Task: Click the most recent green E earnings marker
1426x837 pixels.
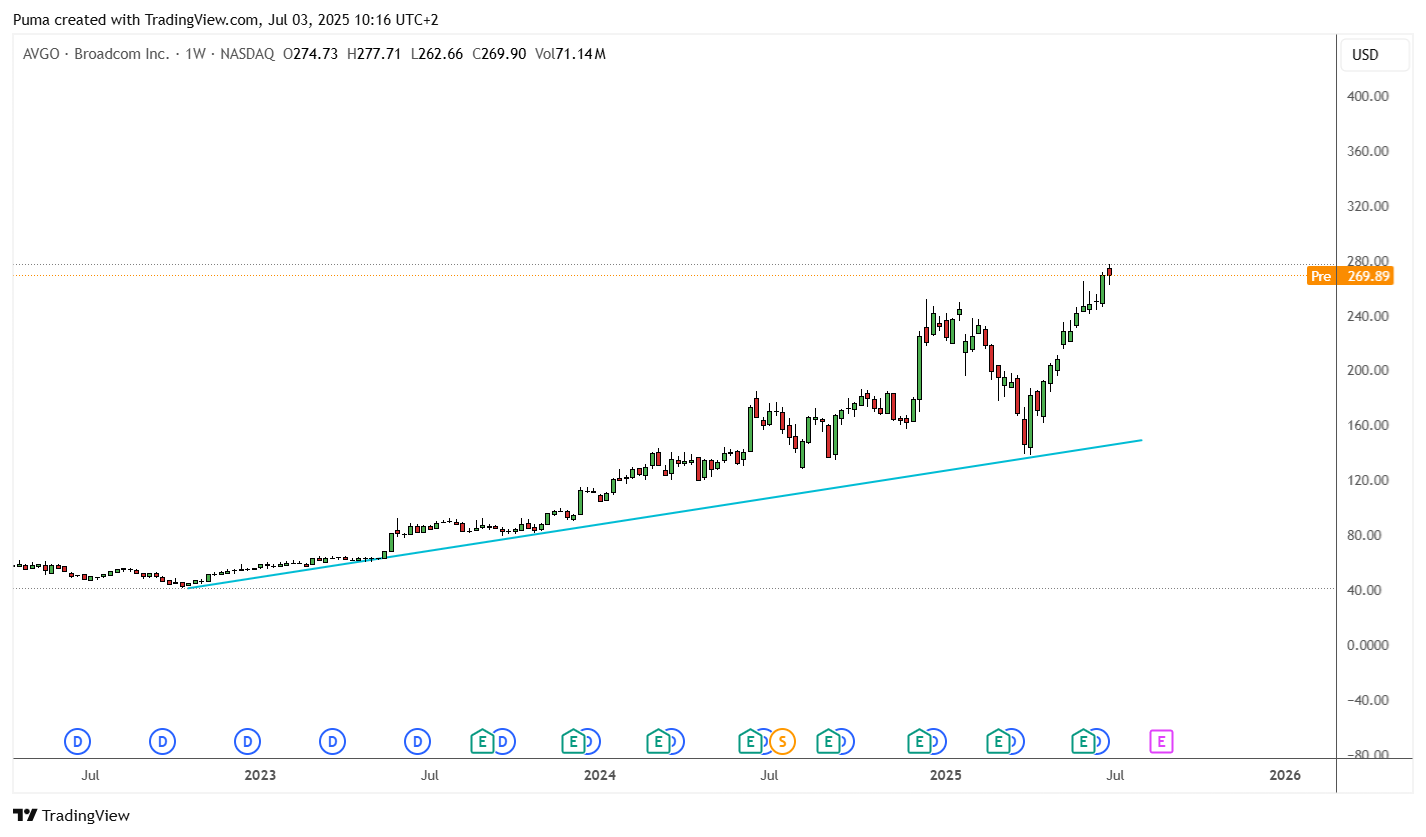Action: coord(1083,742)
